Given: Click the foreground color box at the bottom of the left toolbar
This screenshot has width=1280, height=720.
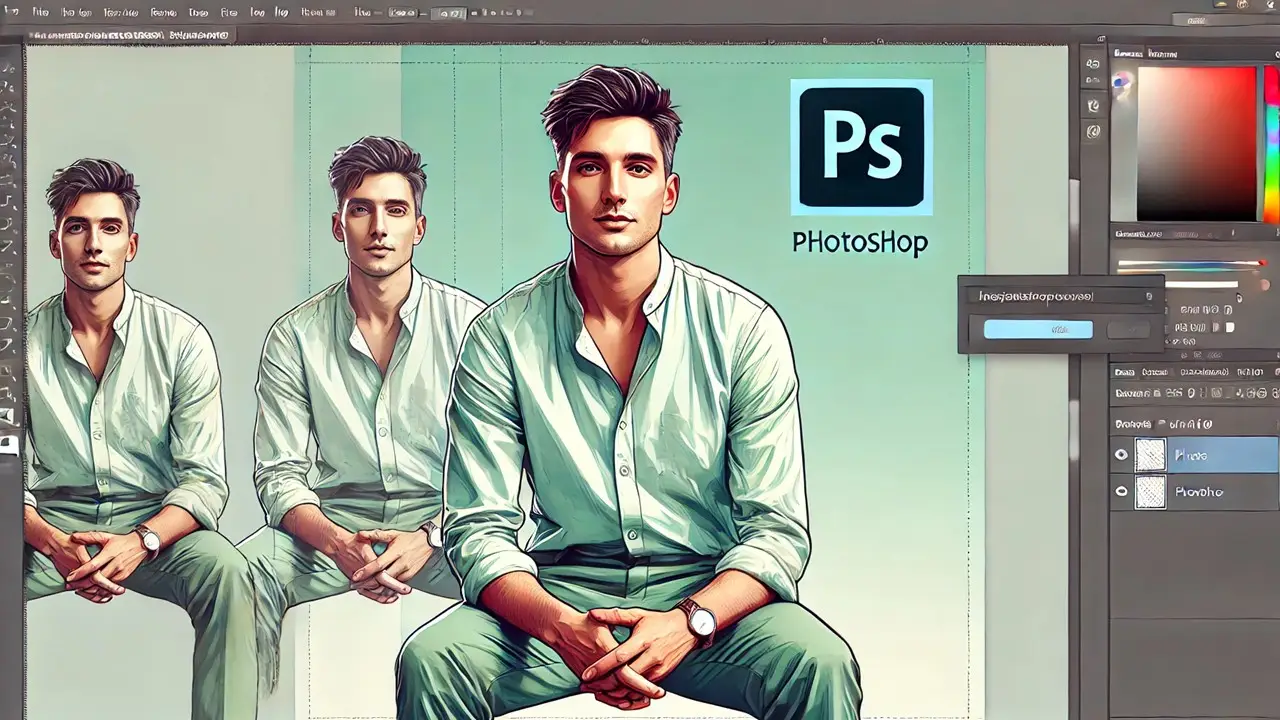Looking at the screenshot, I should click(9, 443).
